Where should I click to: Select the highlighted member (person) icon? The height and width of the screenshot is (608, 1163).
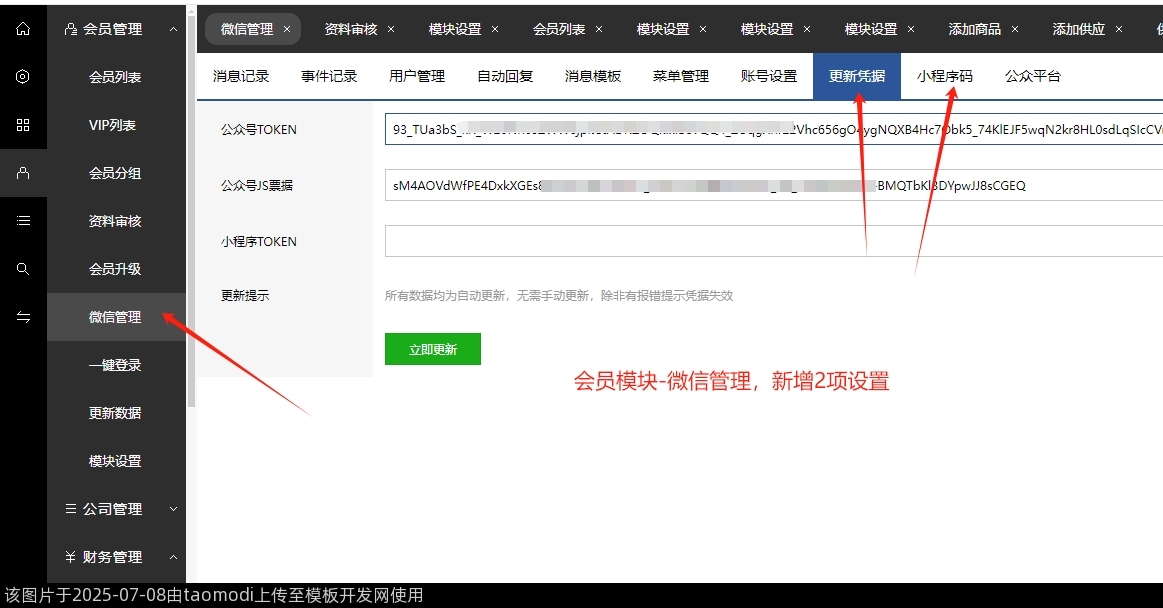(22, 172)
